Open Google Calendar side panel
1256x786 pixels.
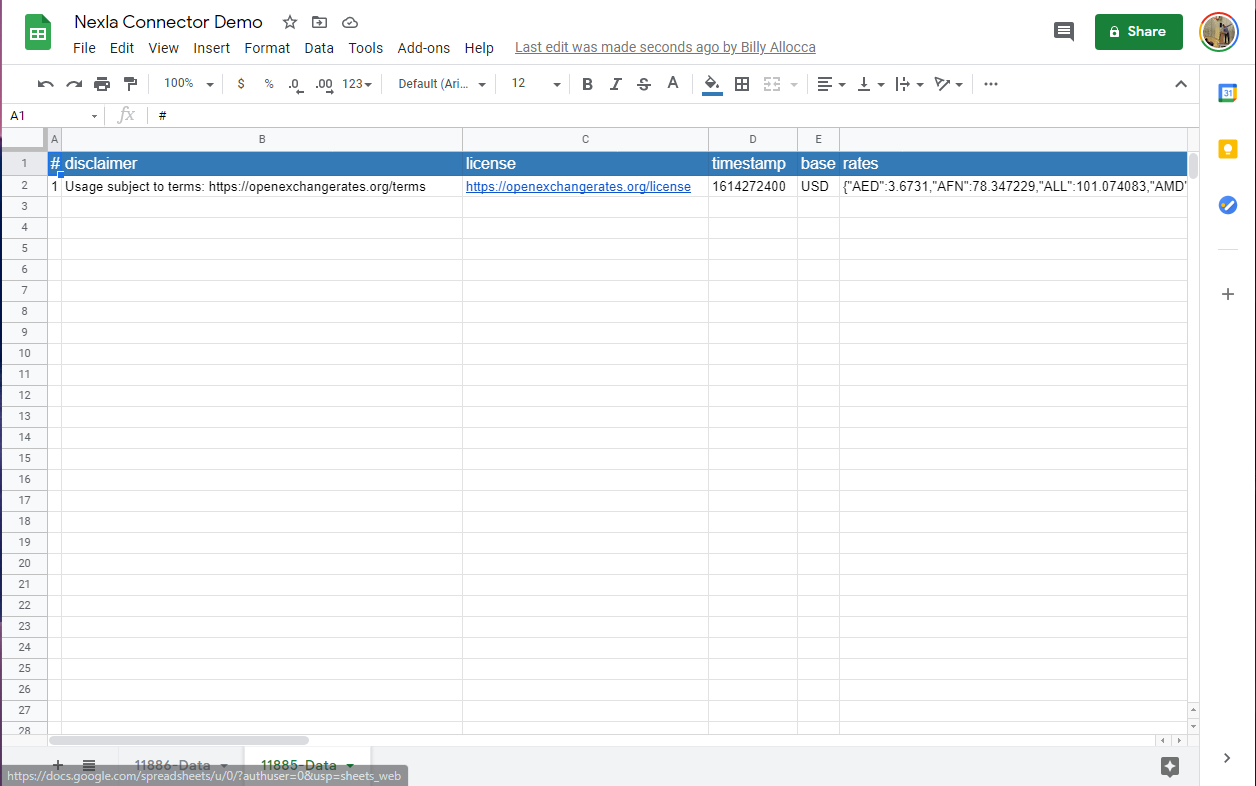coord(1227,93)
